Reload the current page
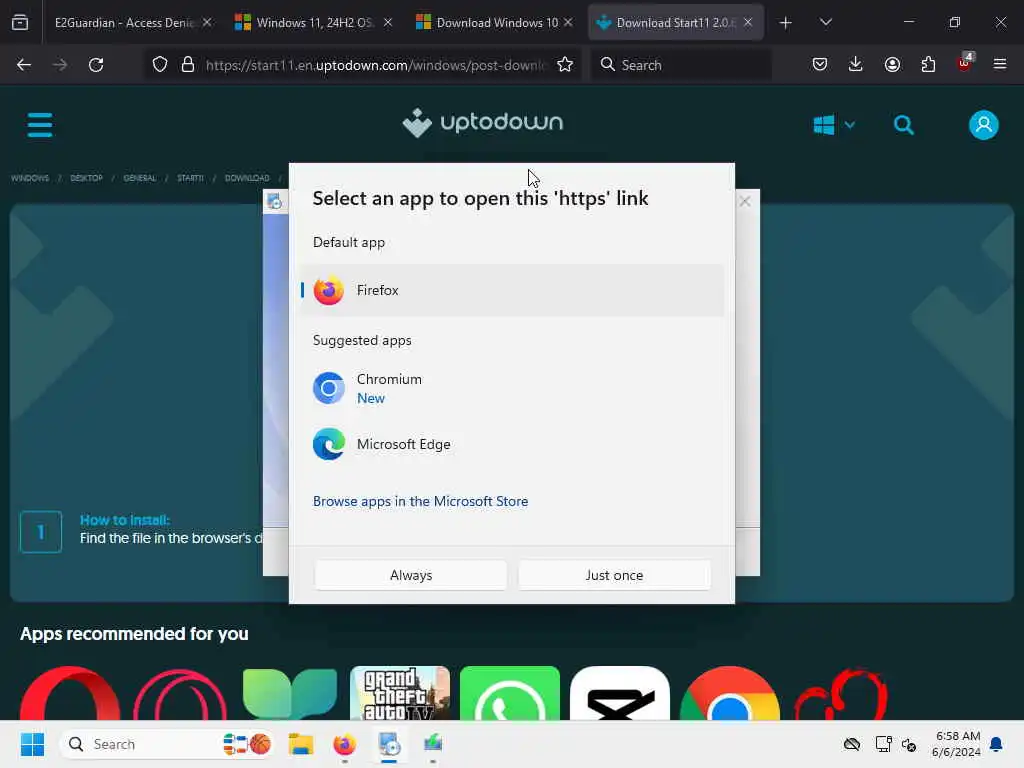Screen dimensions: 1024x768 point(96,65)
